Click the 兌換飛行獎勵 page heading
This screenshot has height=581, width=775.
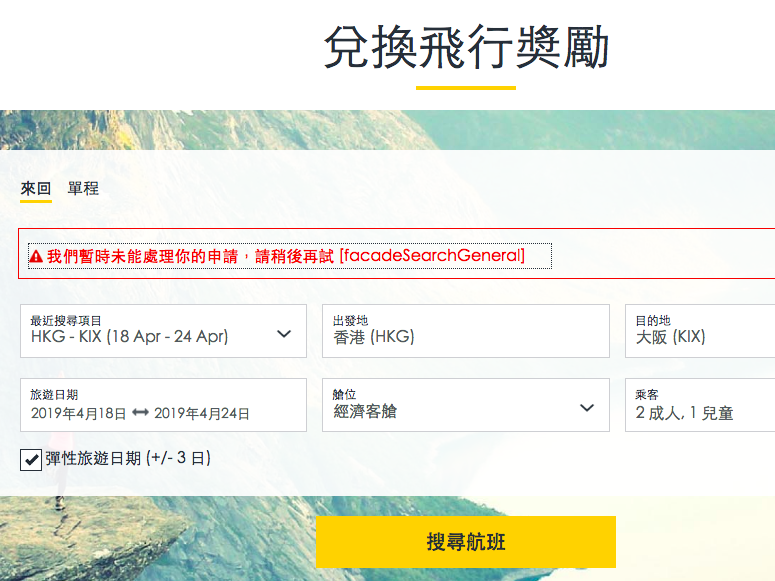tap(466, 47)
